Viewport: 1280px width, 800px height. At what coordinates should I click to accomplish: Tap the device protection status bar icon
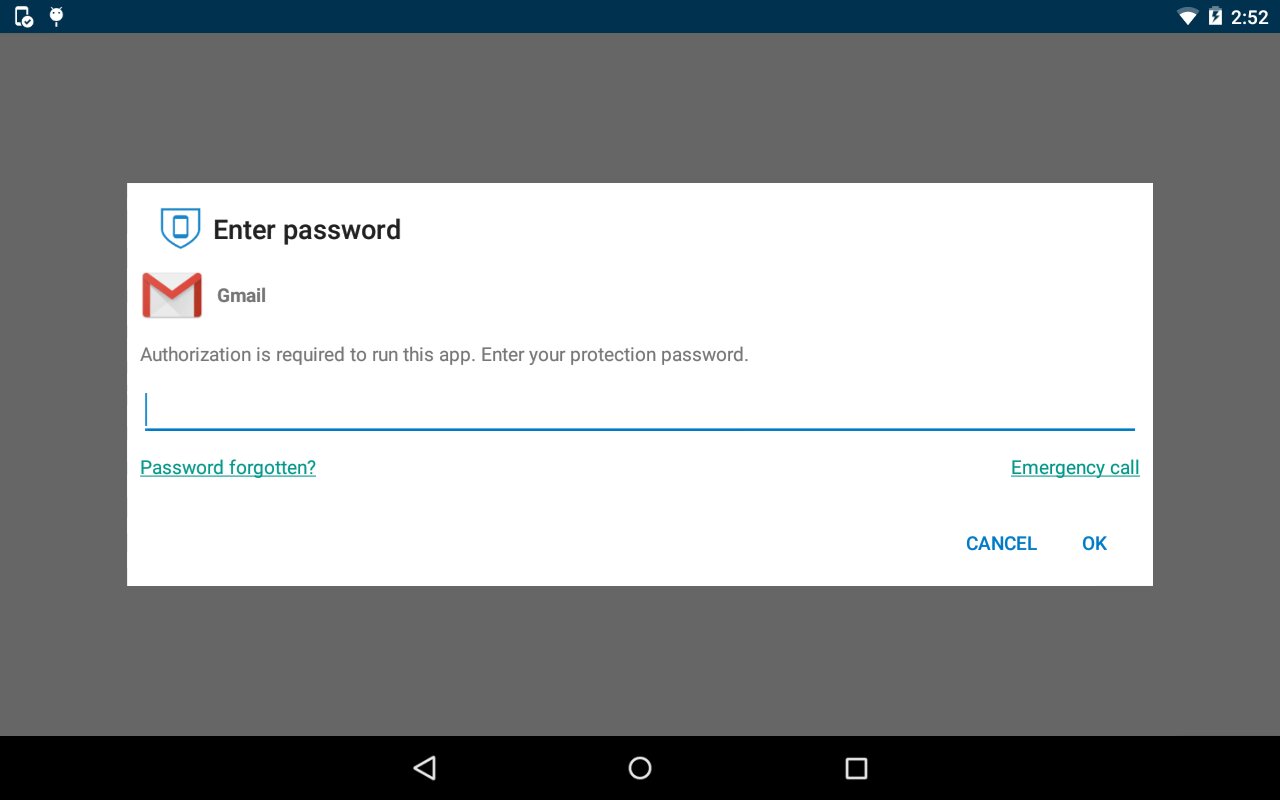click(x=24, y=16)
